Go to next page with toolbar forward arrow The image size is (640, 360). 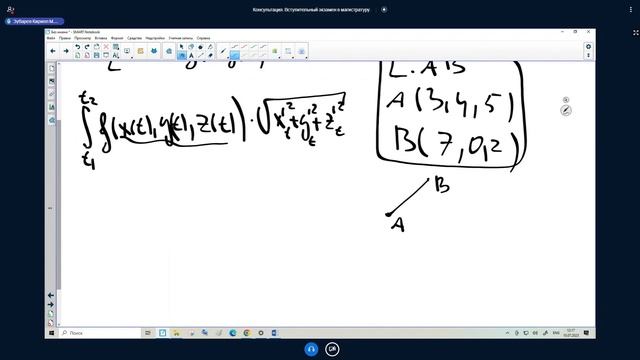(65, 51)
